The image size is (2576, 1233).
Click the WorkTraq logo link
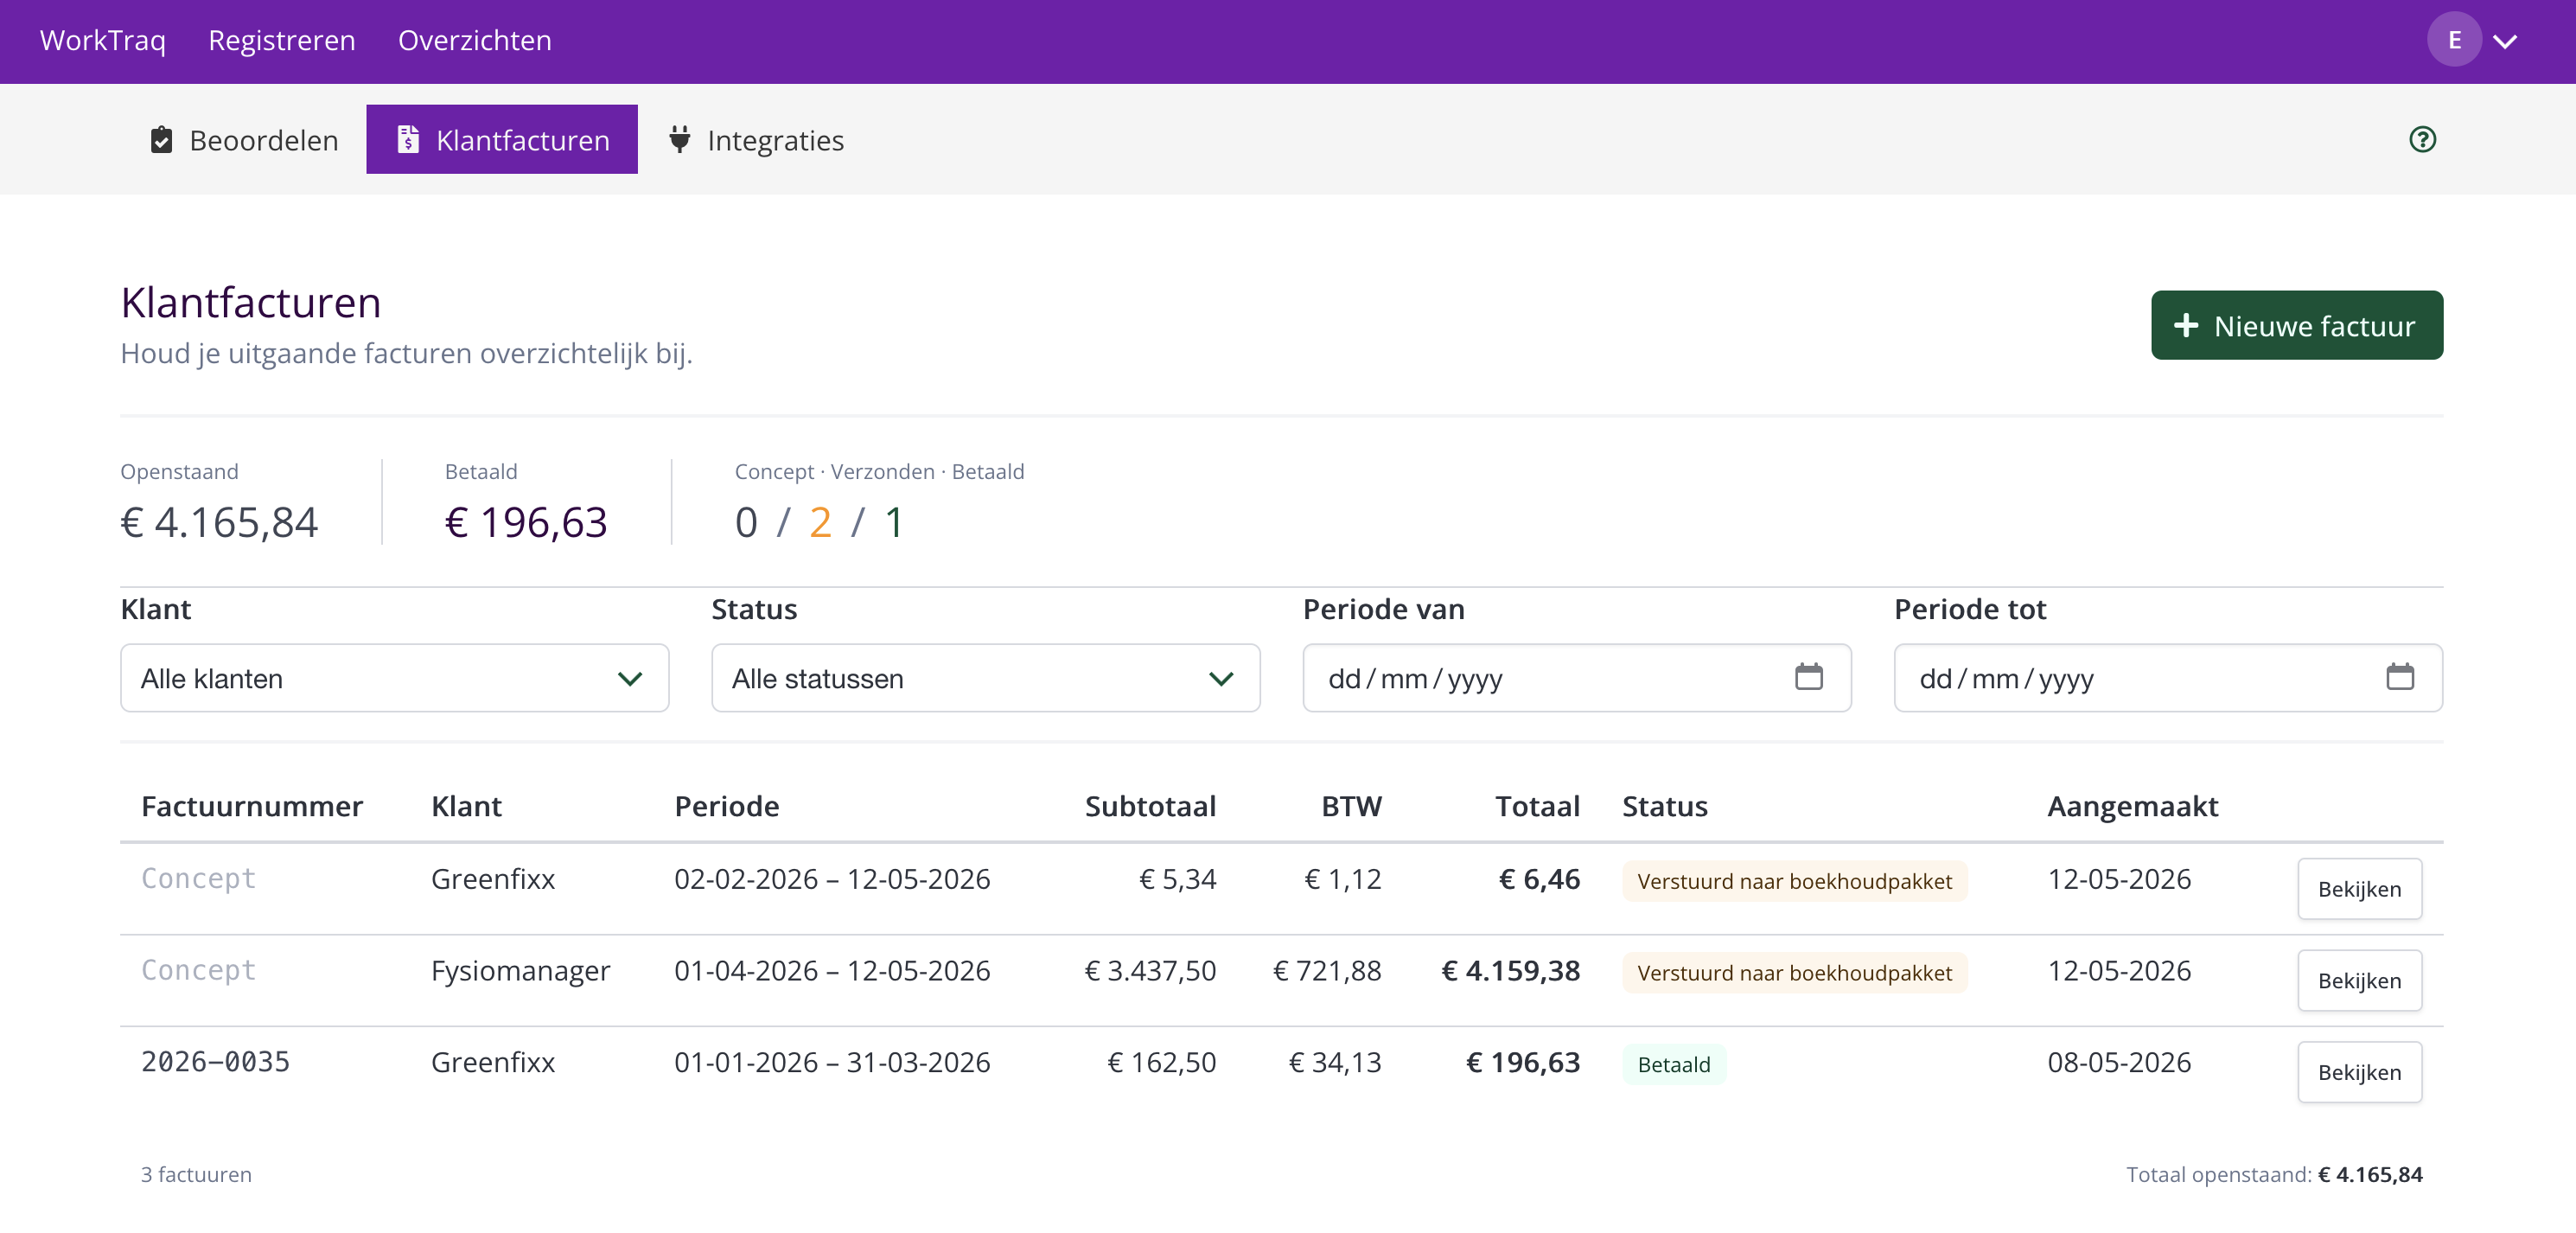(102, 40)
